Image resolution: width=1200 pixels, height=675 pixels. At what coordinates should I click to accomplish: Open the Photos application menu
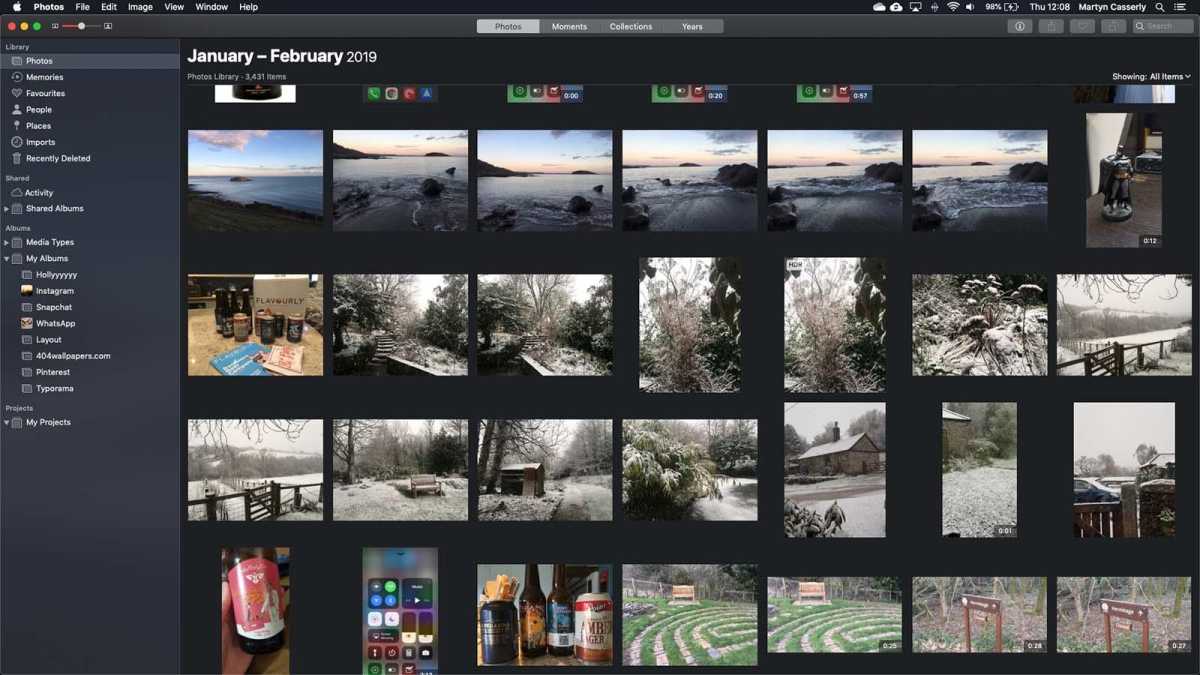49,7
